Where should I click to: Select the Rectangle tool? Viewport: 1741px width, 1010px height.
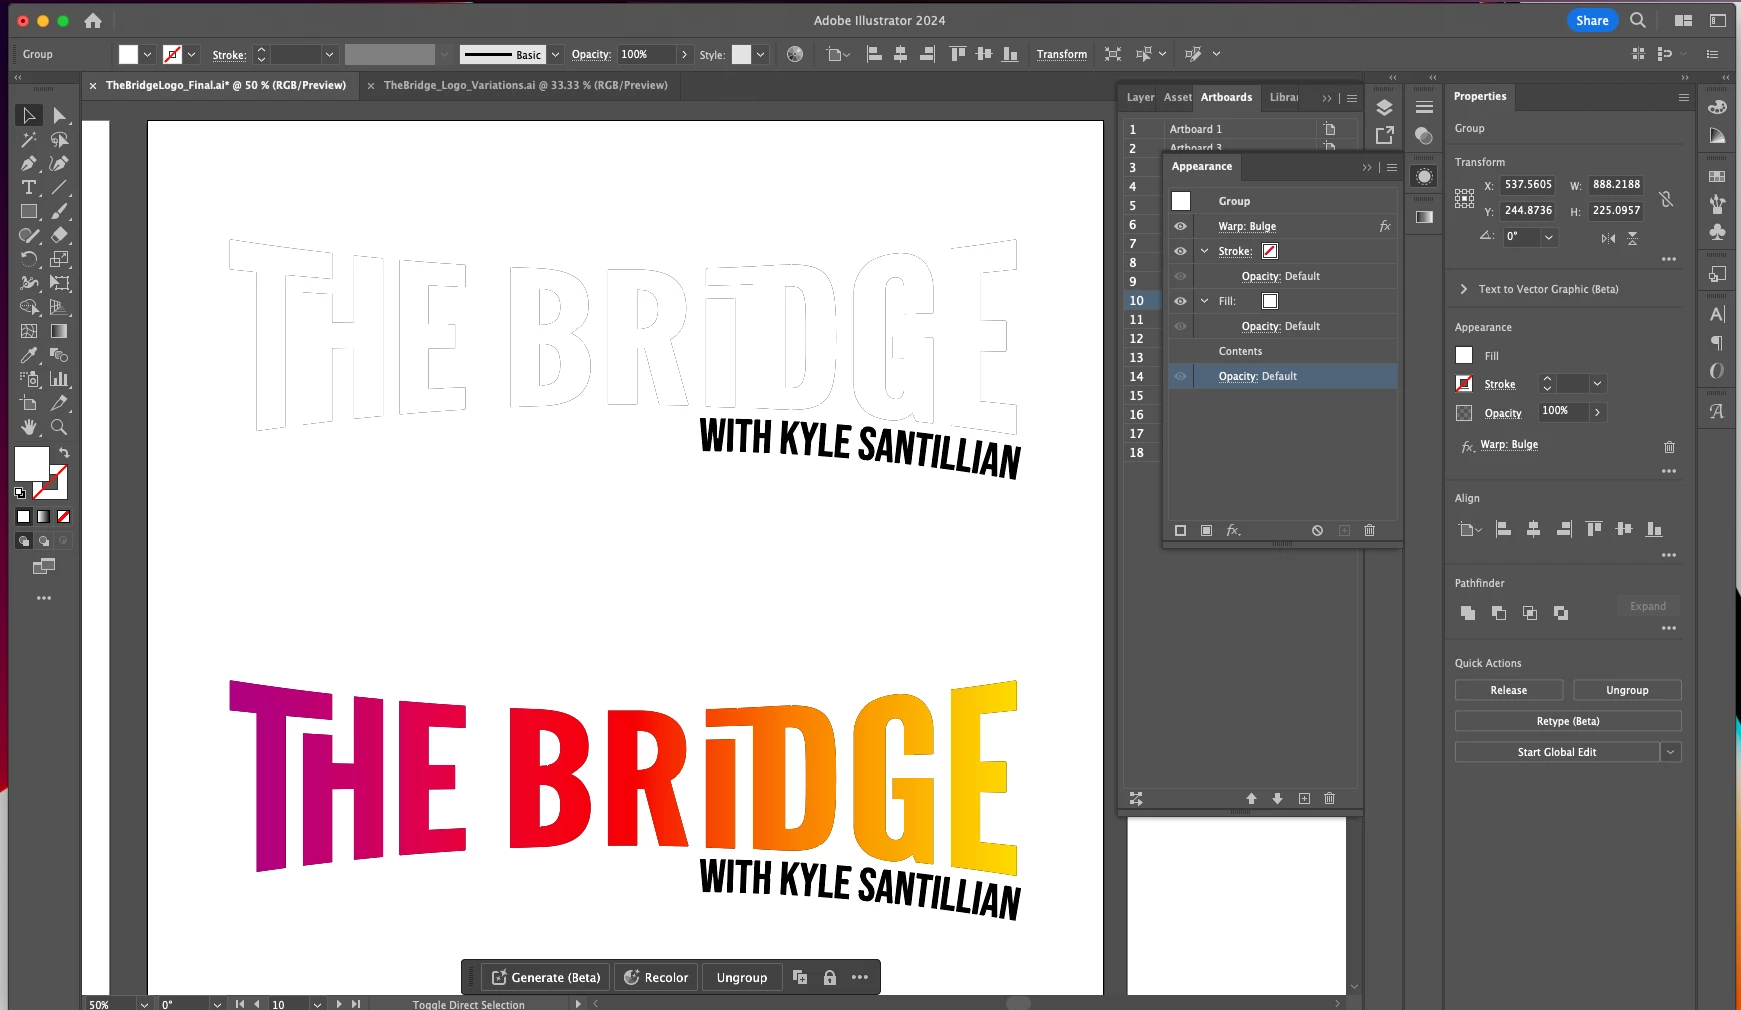click(x=29, y=212)
